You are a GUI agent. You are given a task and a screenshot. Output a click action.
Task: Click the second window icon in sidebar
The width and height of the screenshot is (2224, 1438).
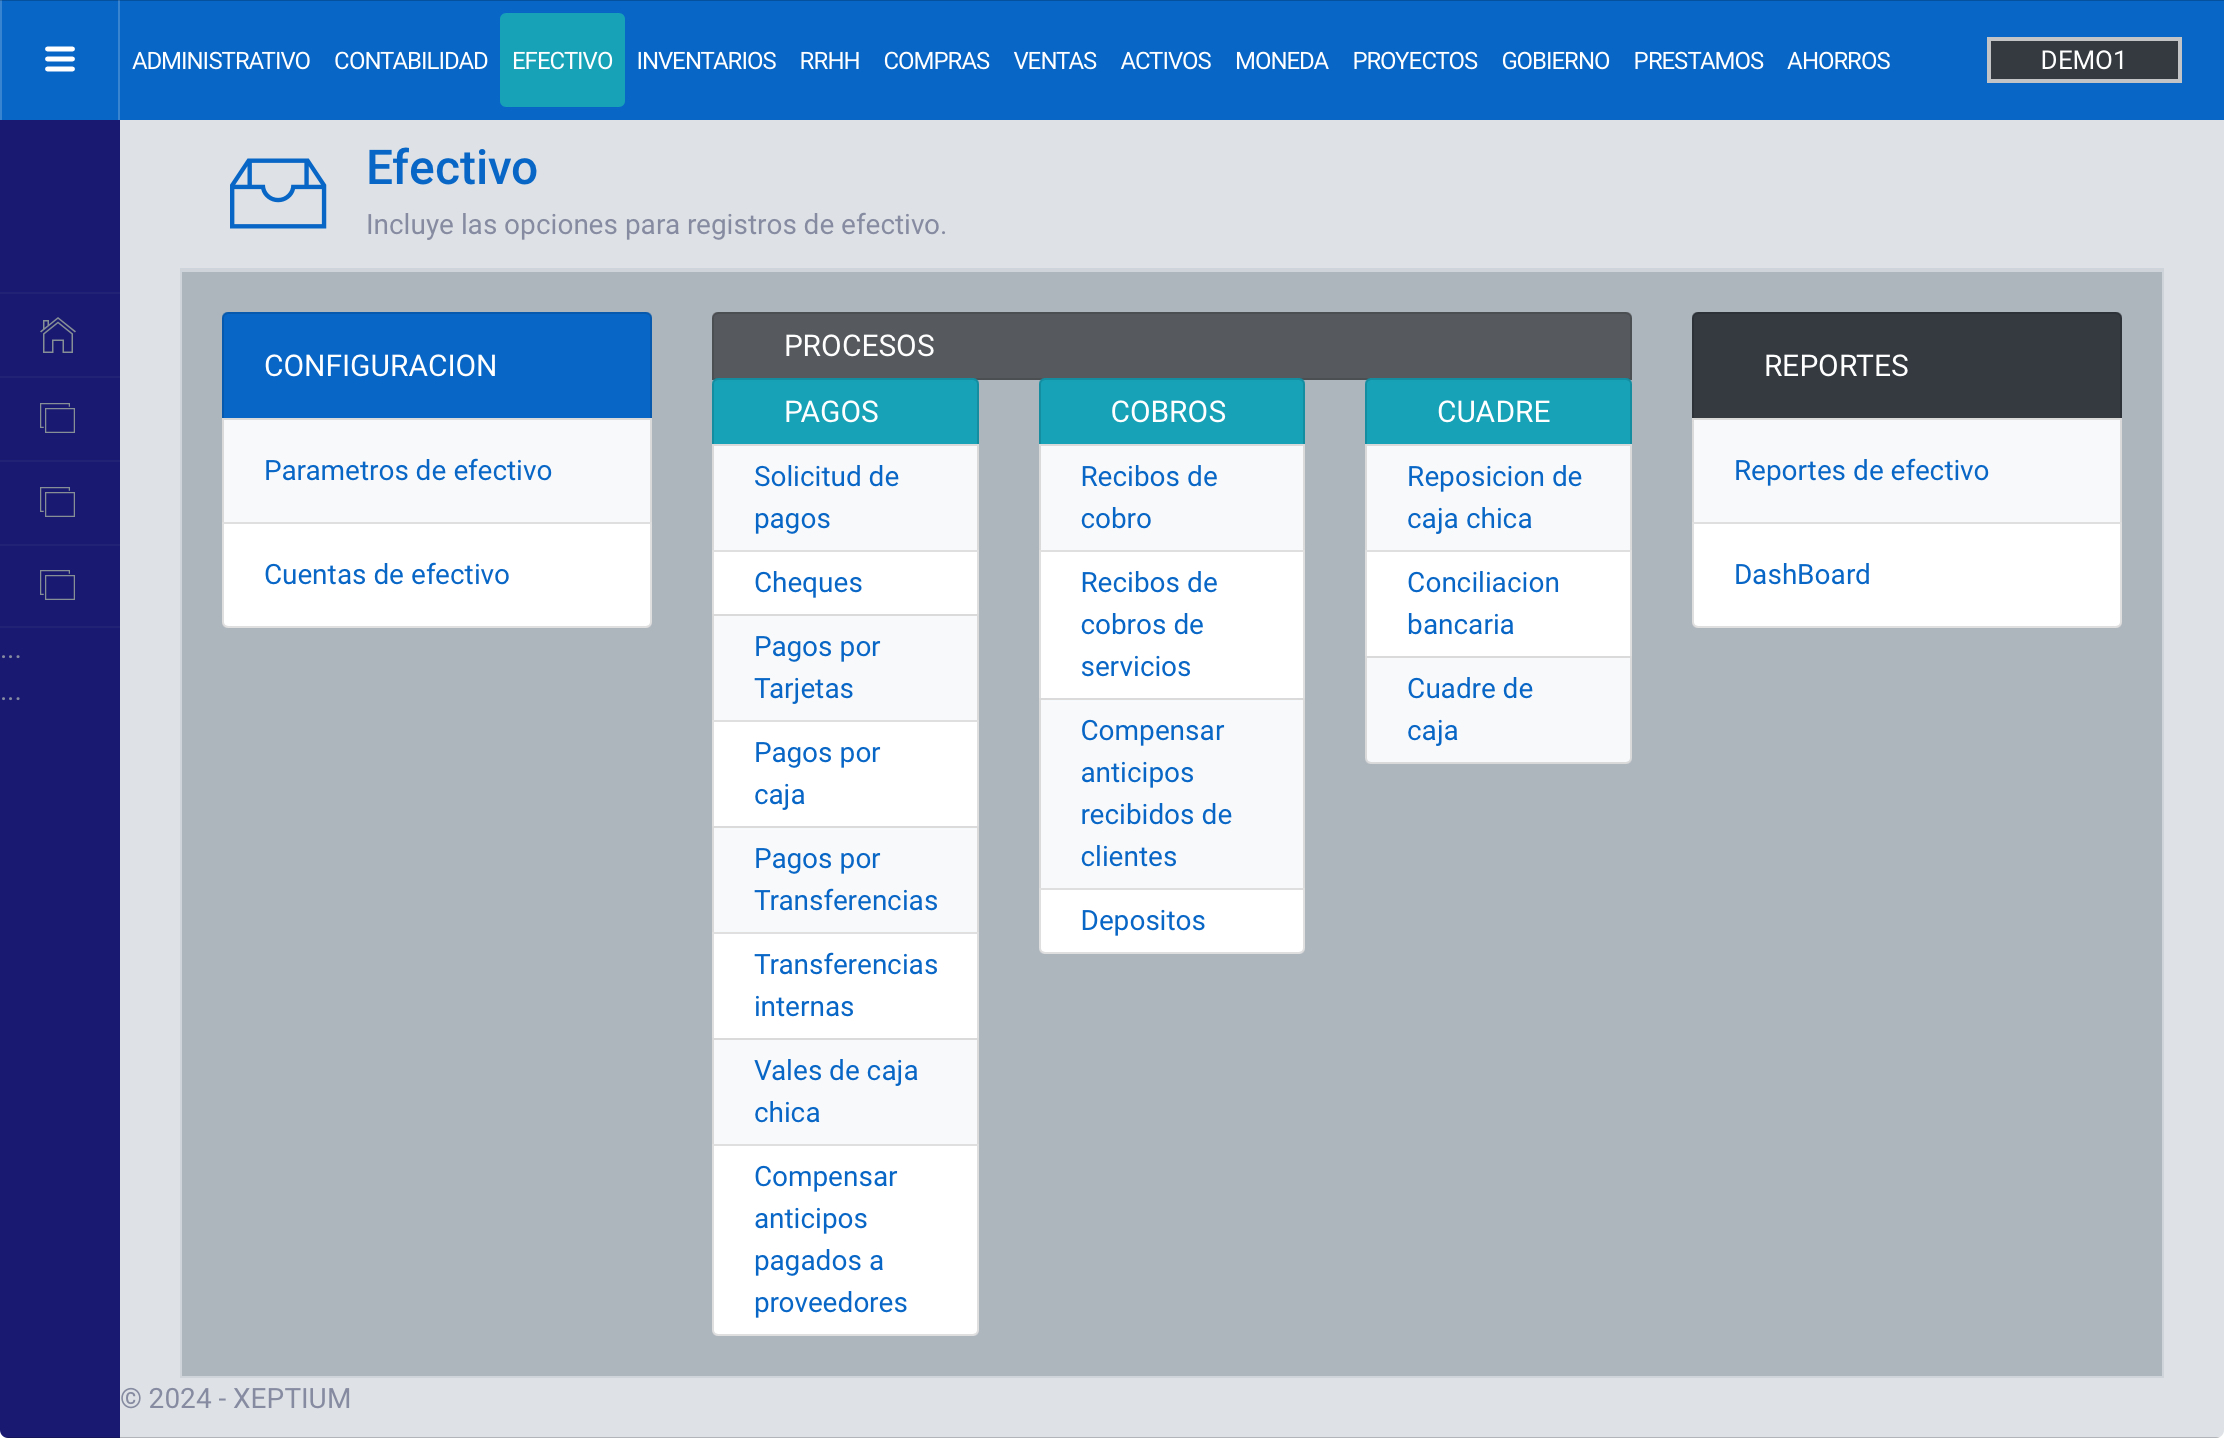click(x=58, y=502)
